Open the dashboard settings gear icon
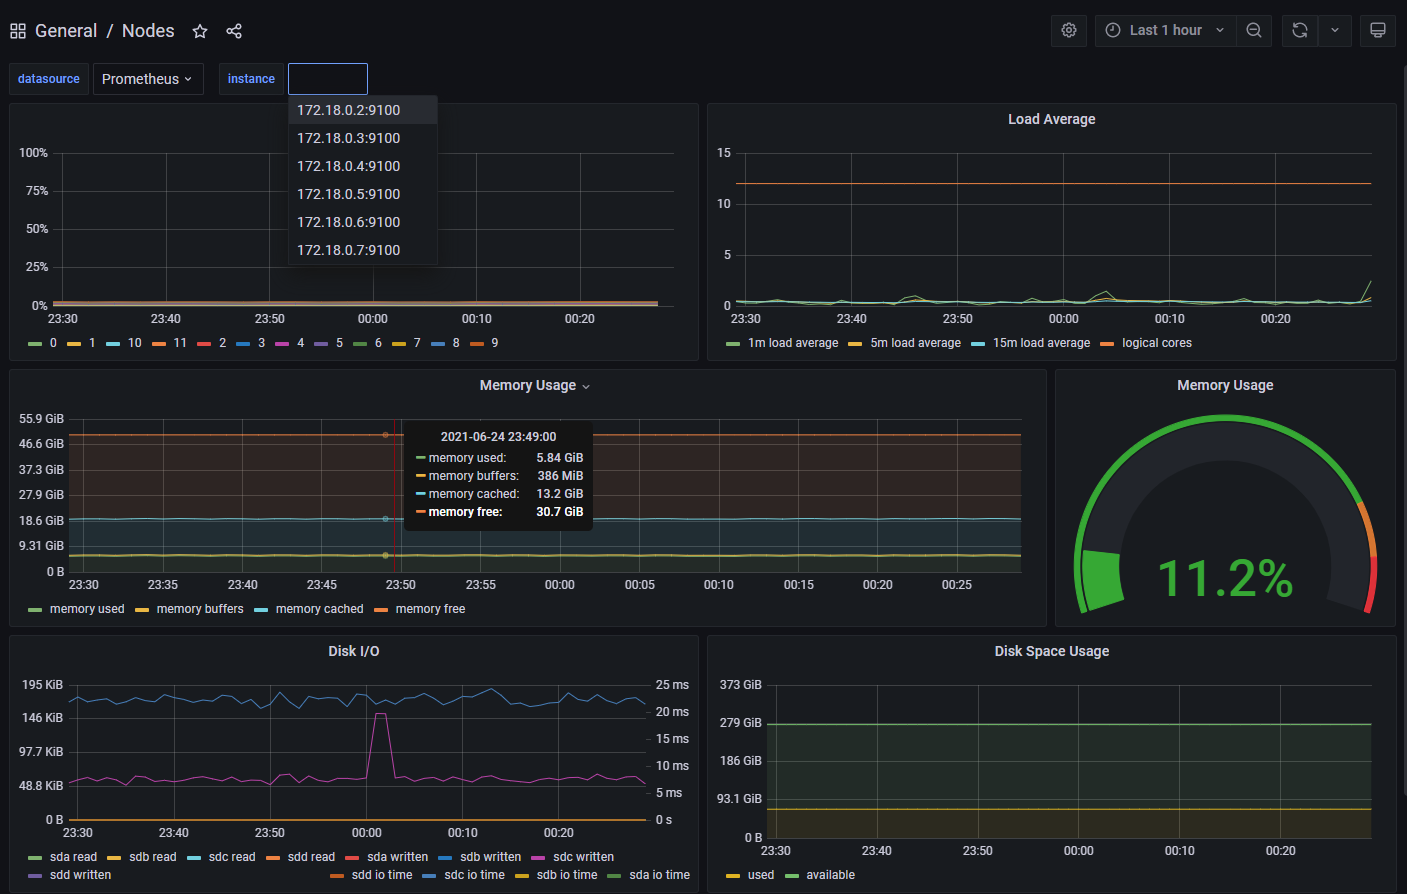The height and width of the screenshot is (894, 1407). [1068, 30]
